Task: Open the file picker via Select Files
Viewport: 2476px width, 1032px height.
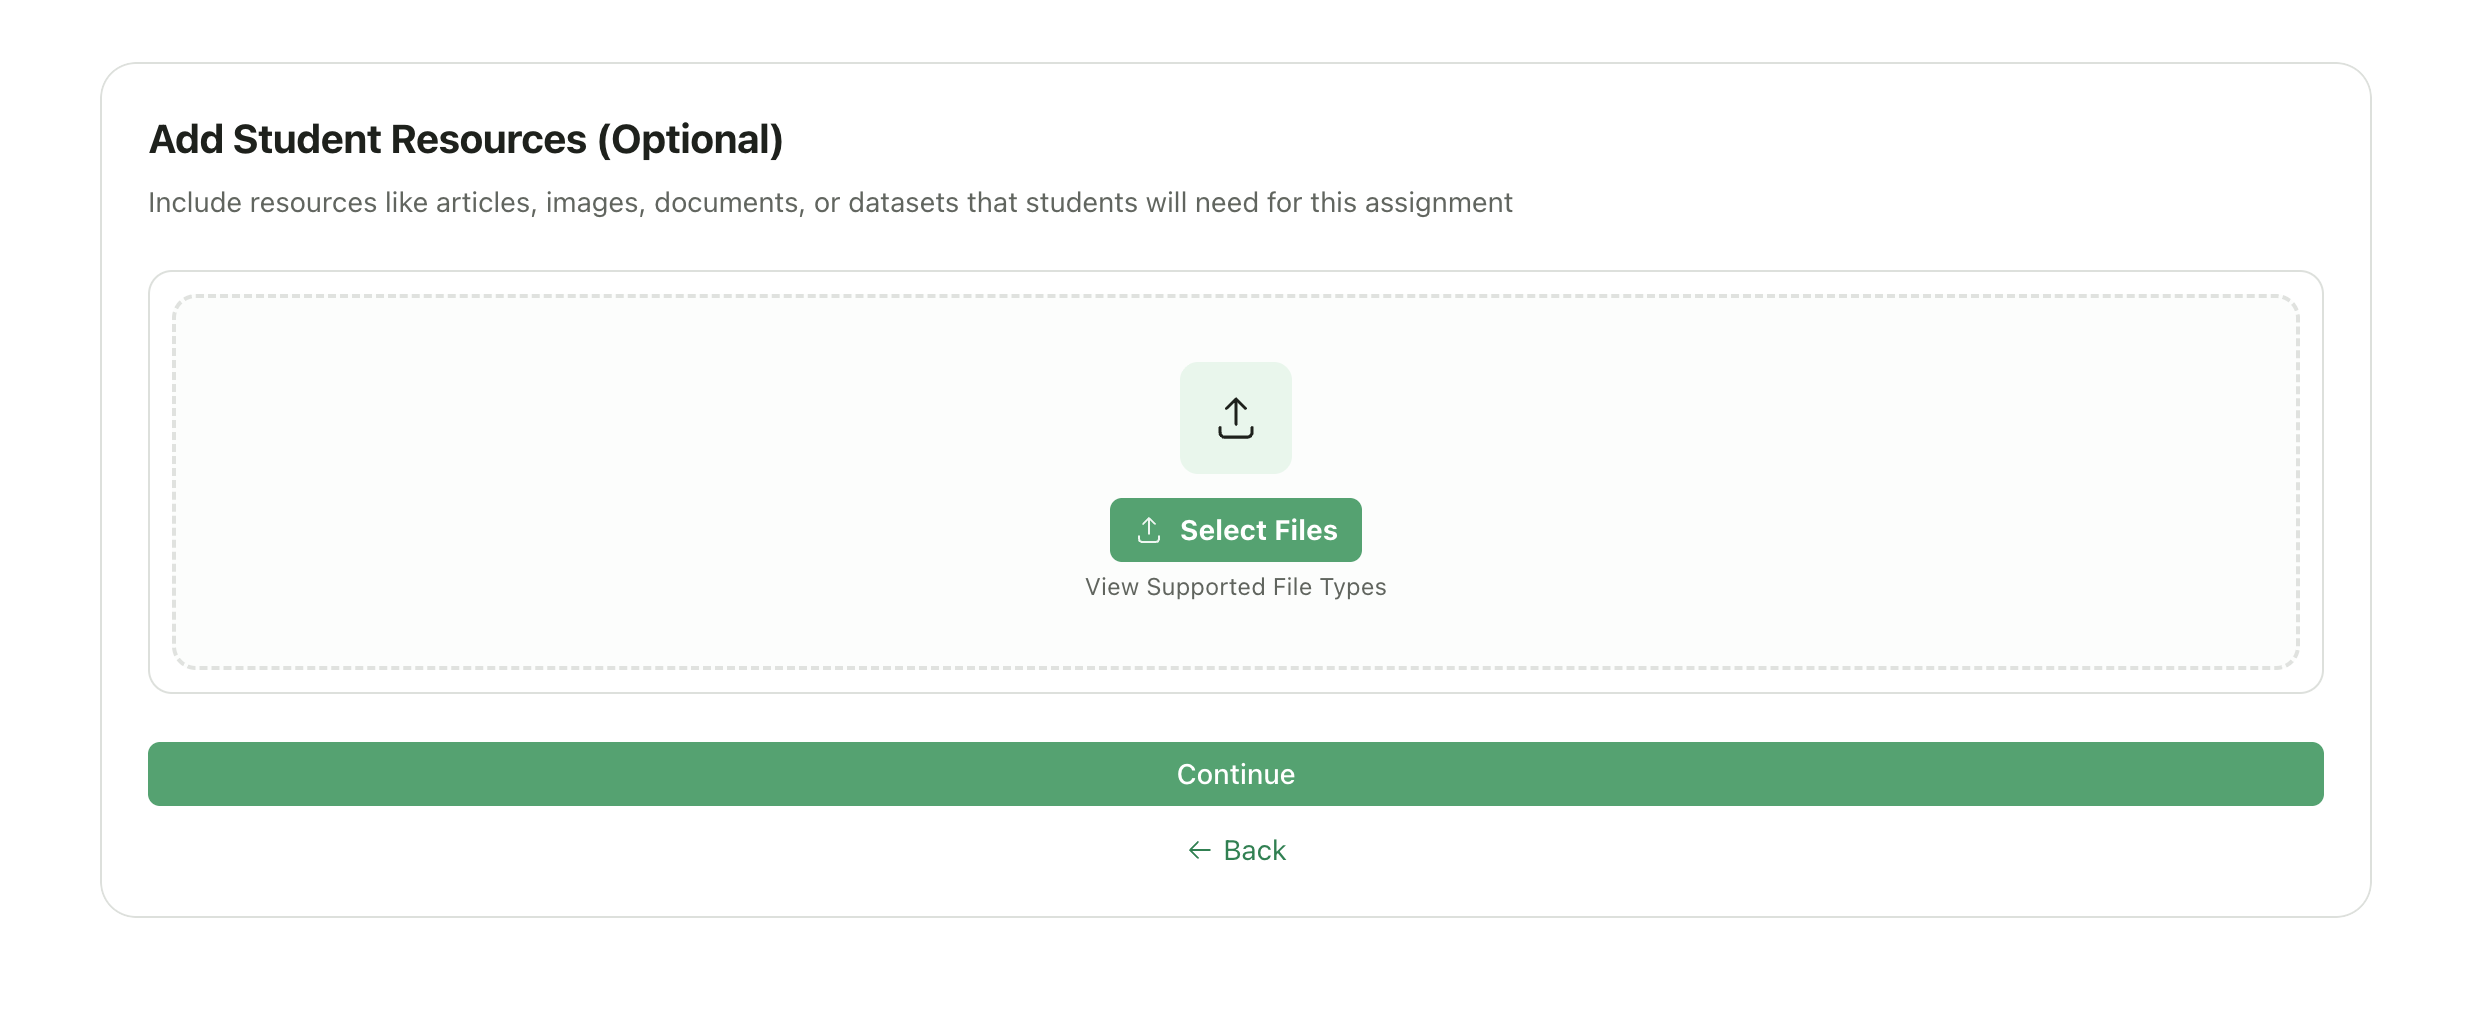Action: [x=1236, y=530]
